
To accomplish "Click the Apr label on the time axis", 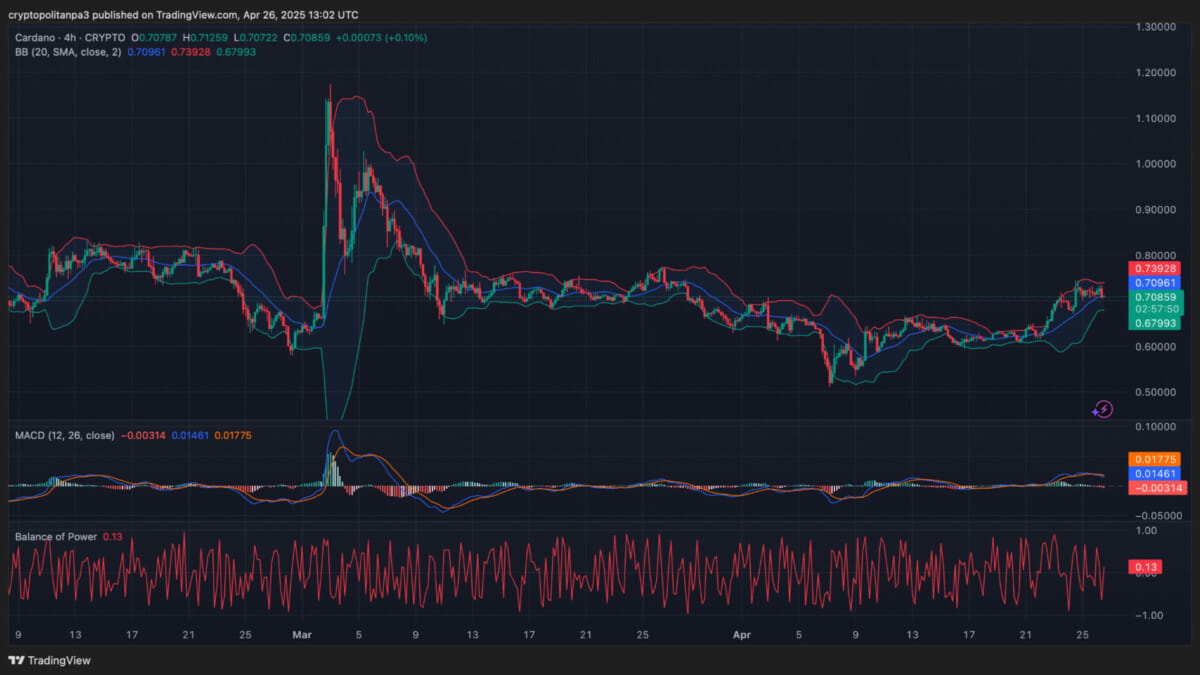I will 741,634.
